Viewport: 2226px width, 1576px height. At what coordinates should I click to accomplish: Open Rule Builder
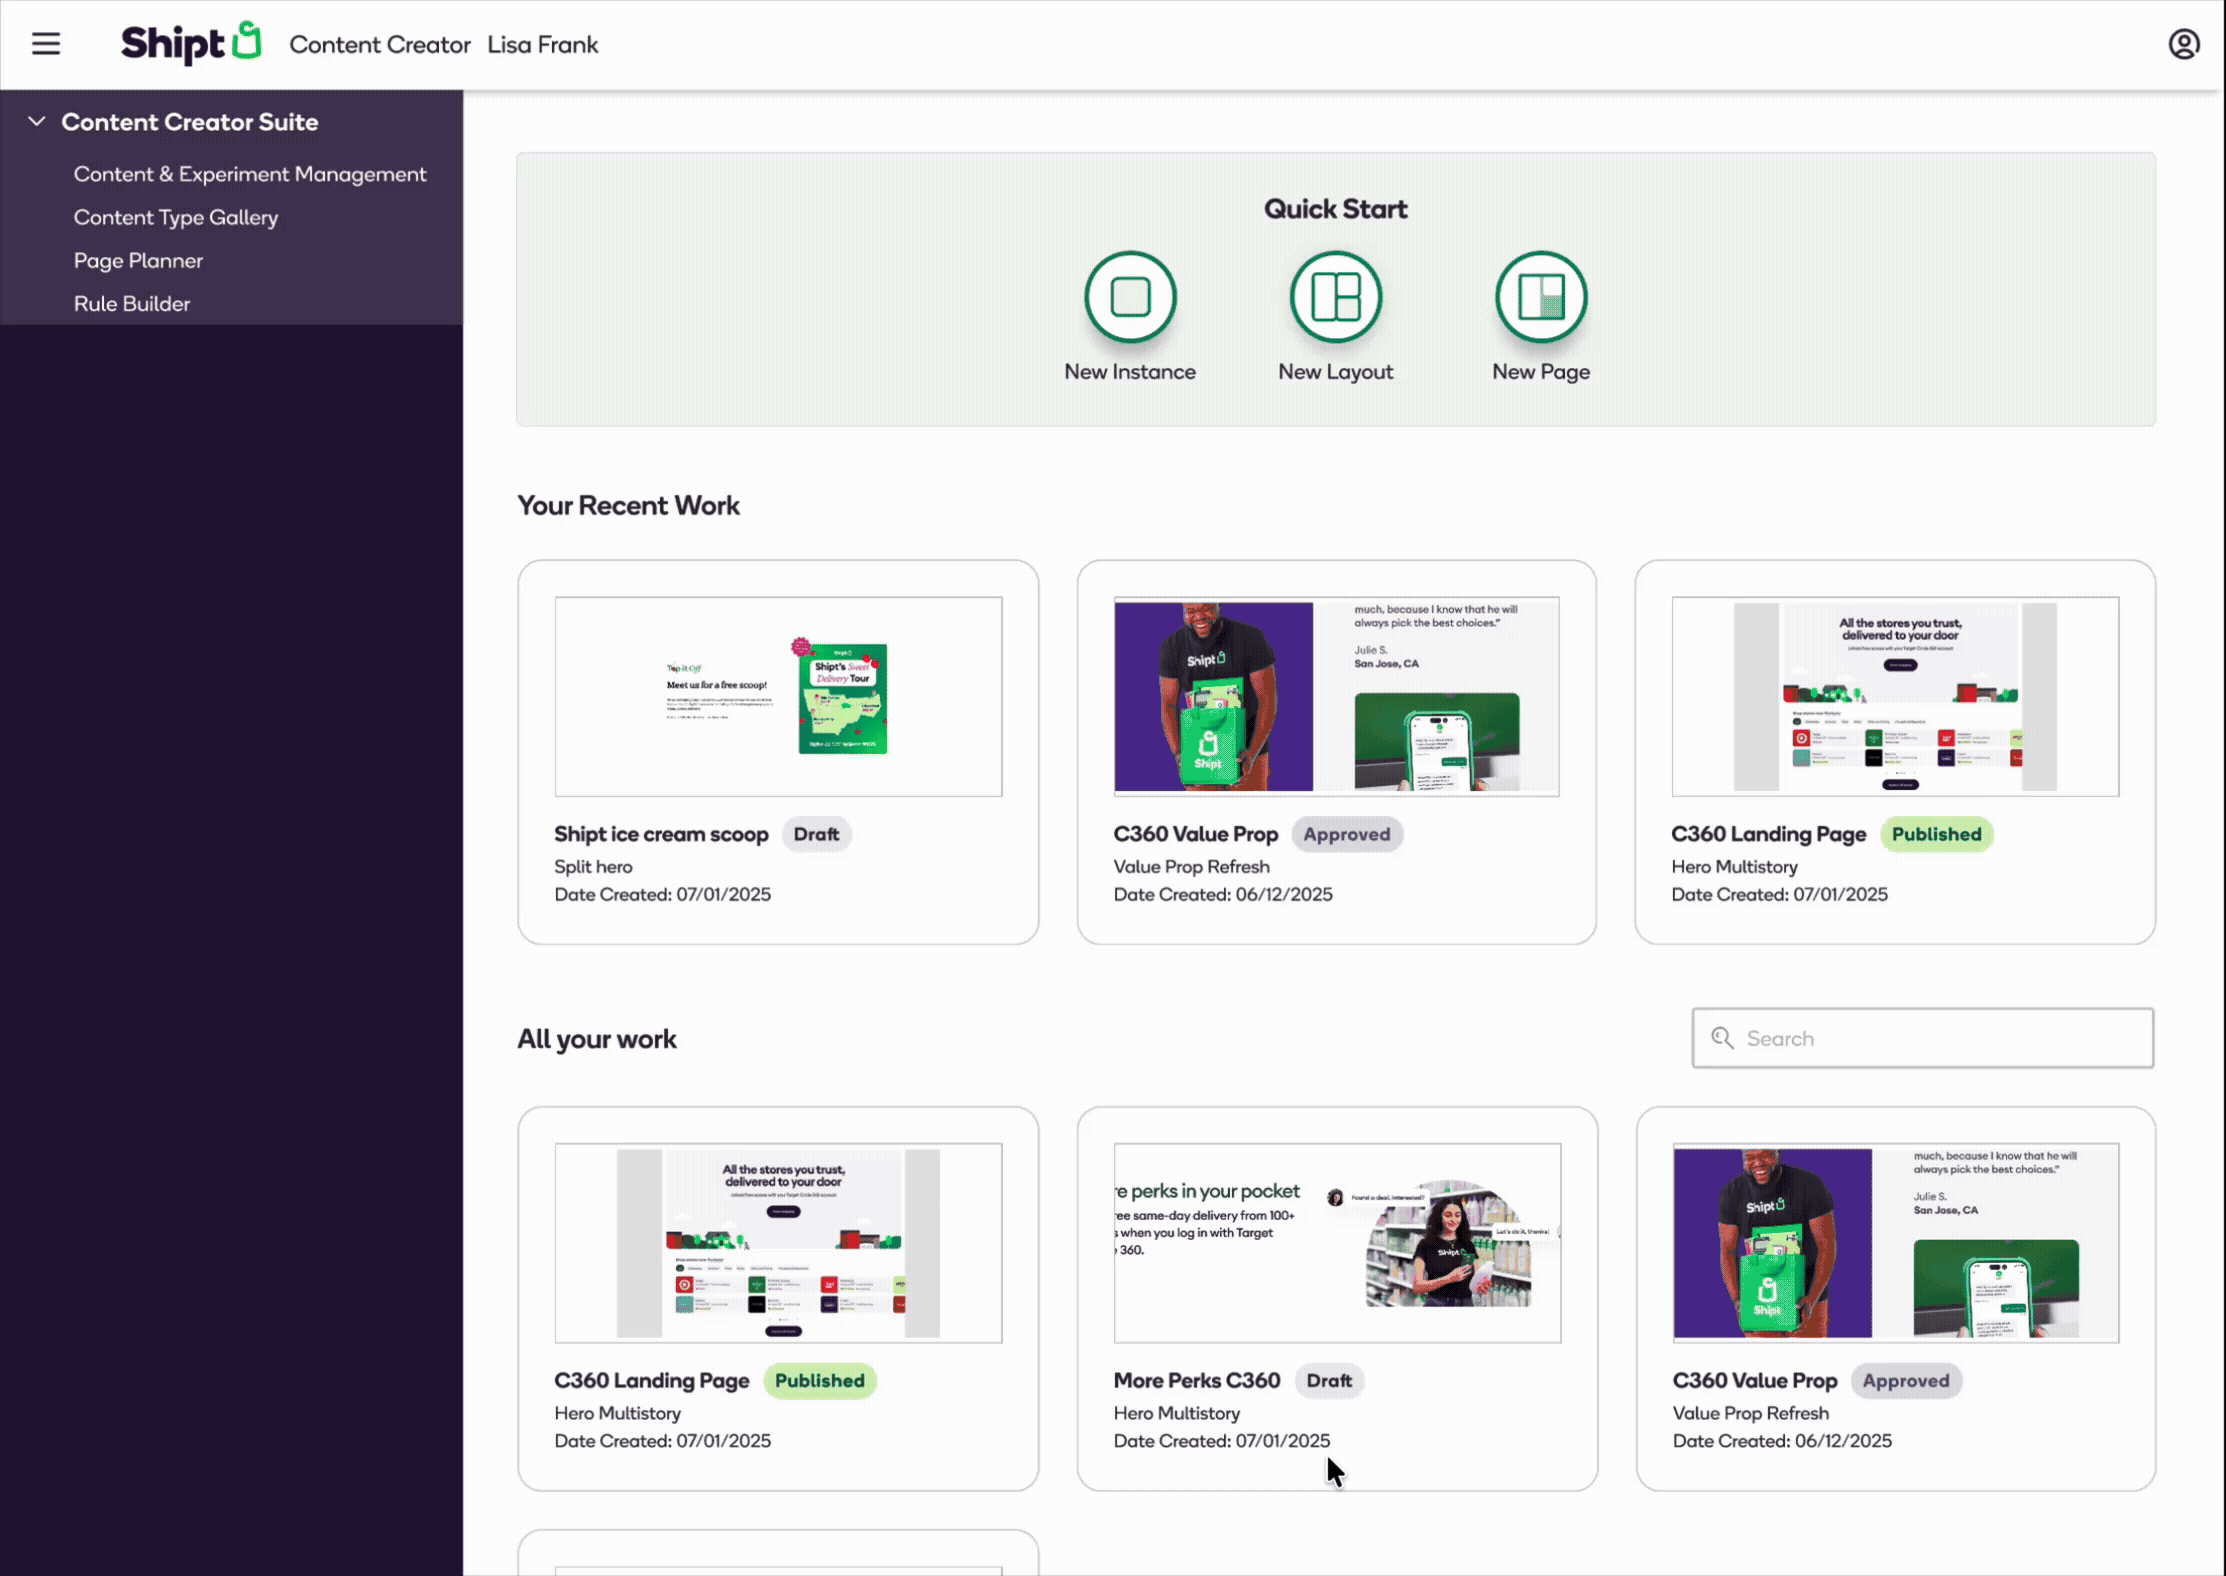pos(132,303)
